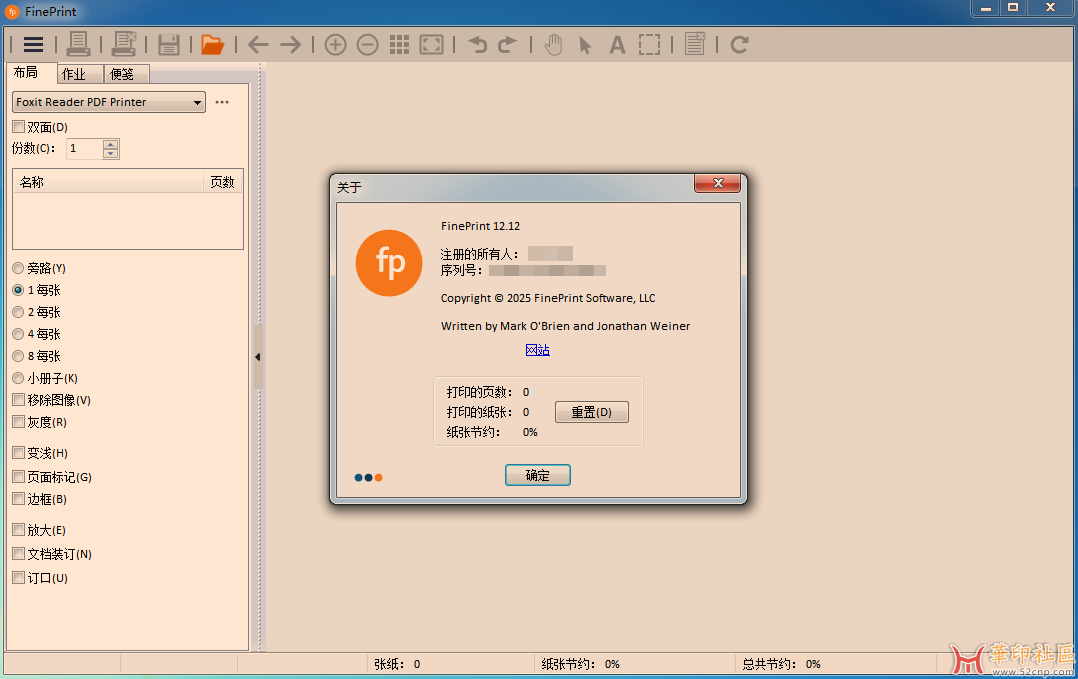Collapse the side panel with the arrow handle
Screen dimensions: 1078x679
coord(258,357)
